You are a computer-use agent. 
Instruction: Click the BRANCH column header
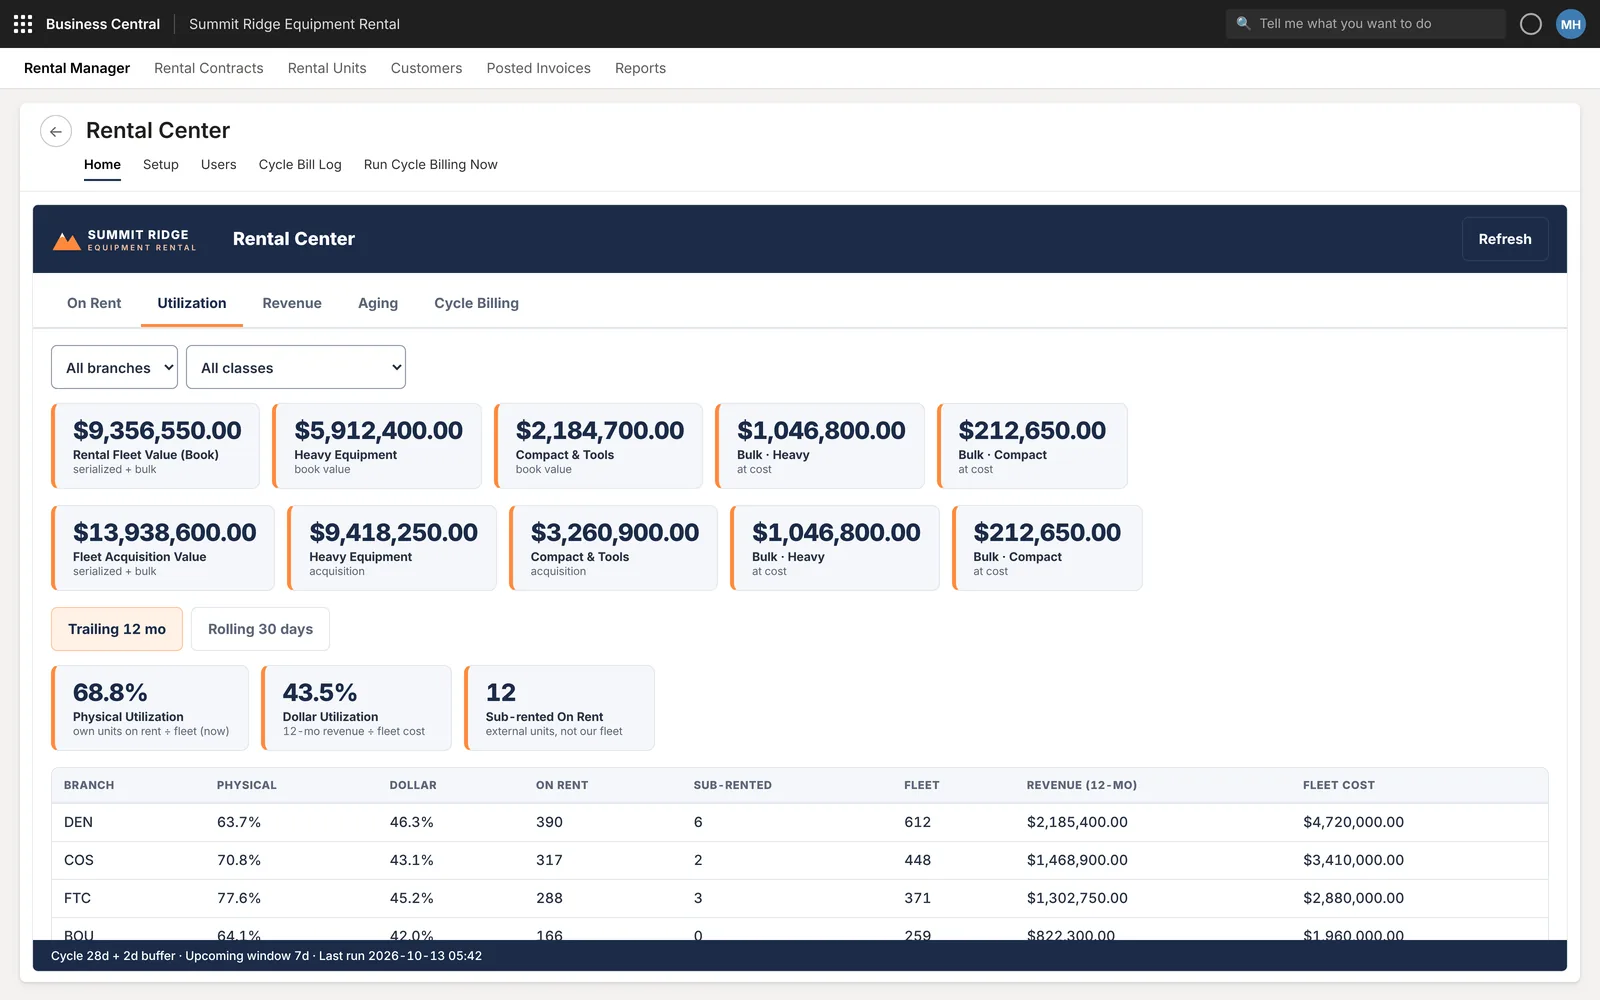pyautogui.click(x=89, y=785)
